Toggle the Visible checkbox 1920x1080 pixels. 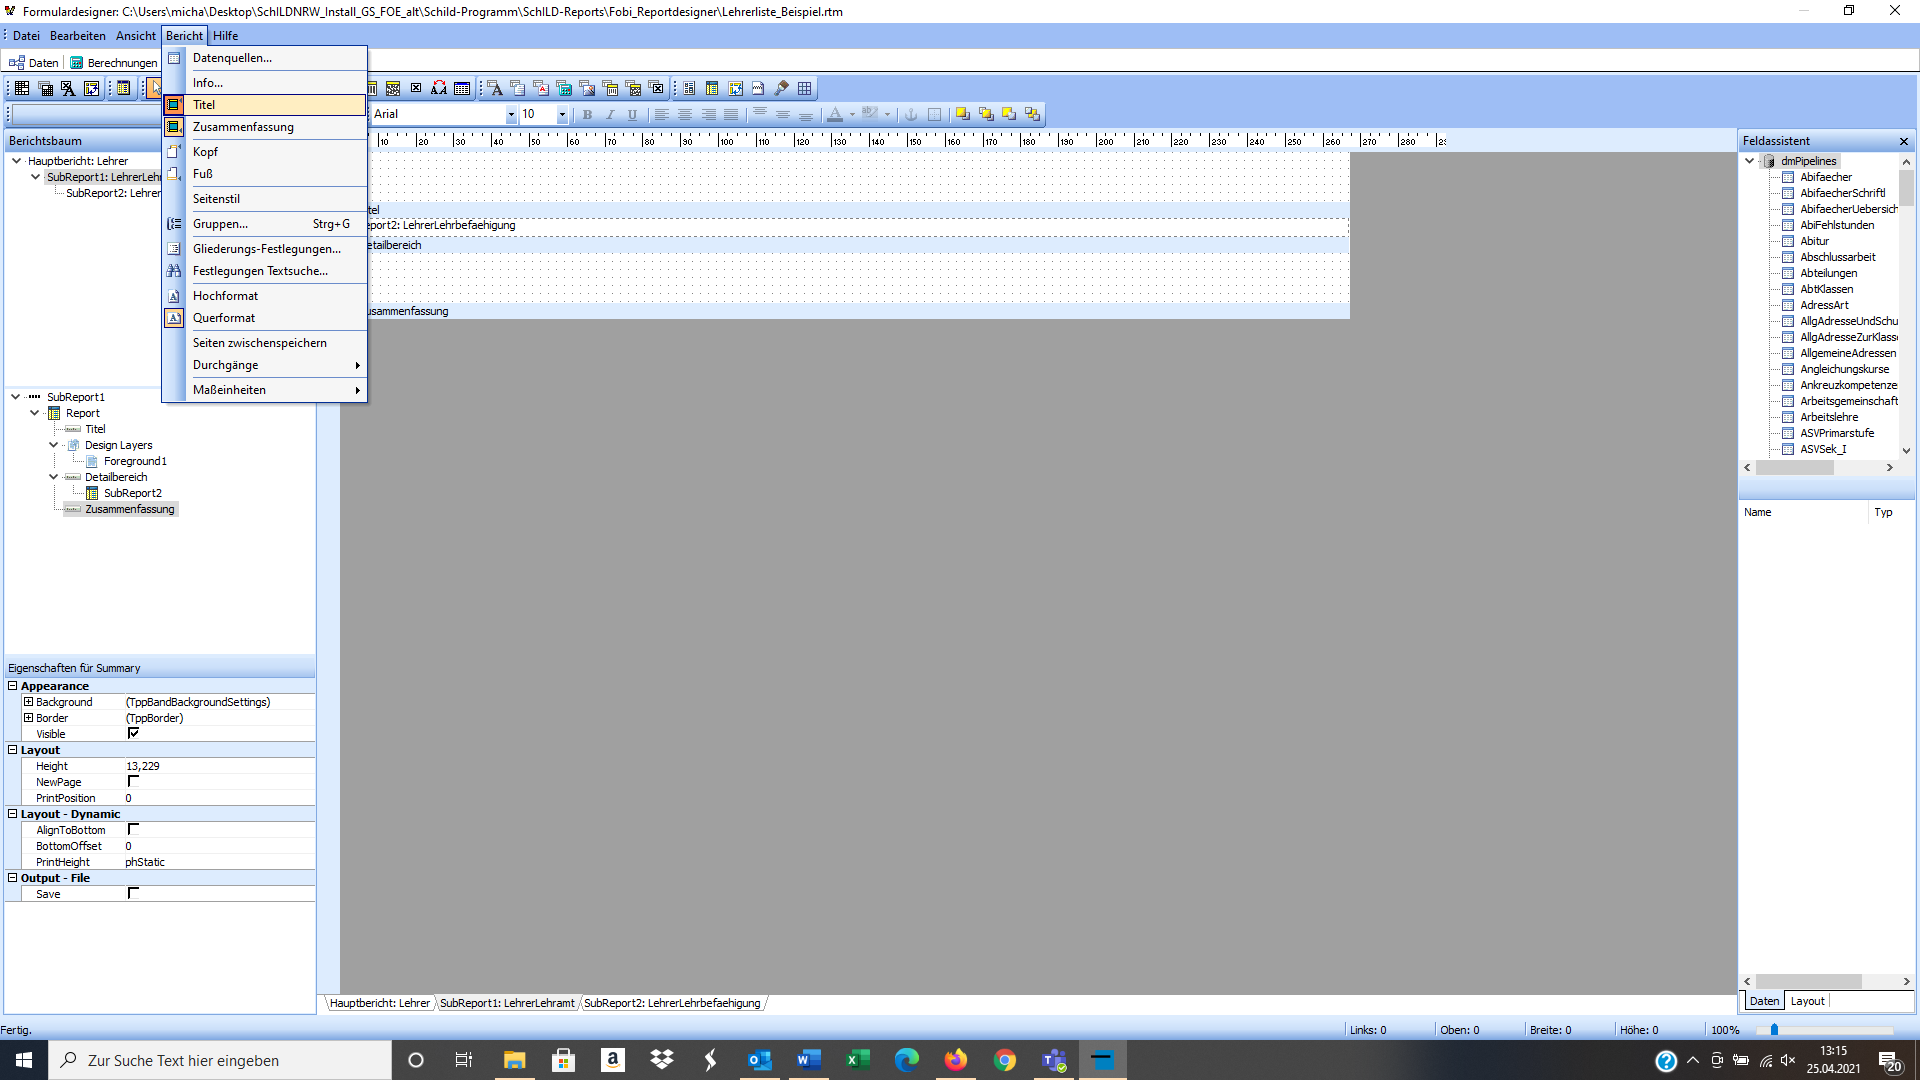[x=133, y=733]
